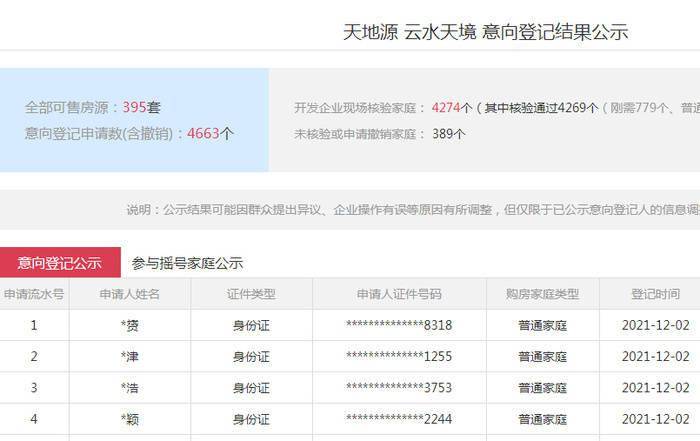Click the 389个 unverified families figure
Viewport: 700px width, 441px height.
(x=449, y=134)
